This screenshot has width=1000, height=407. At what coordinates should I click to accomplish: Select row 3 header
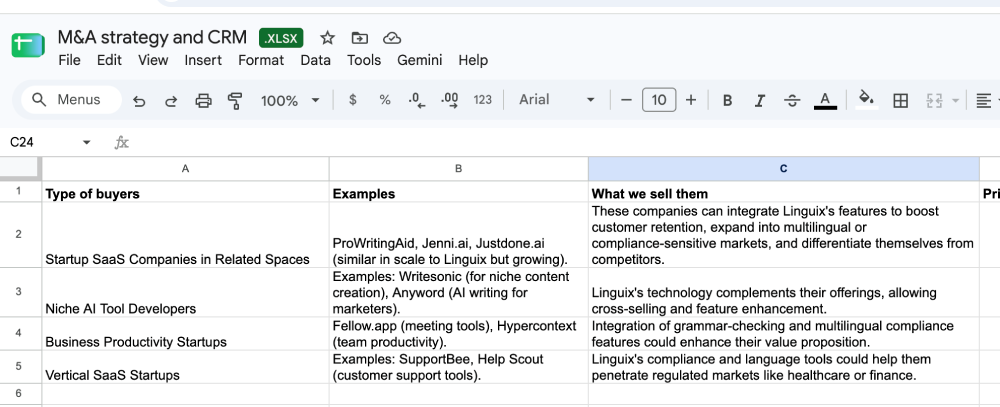18,292
